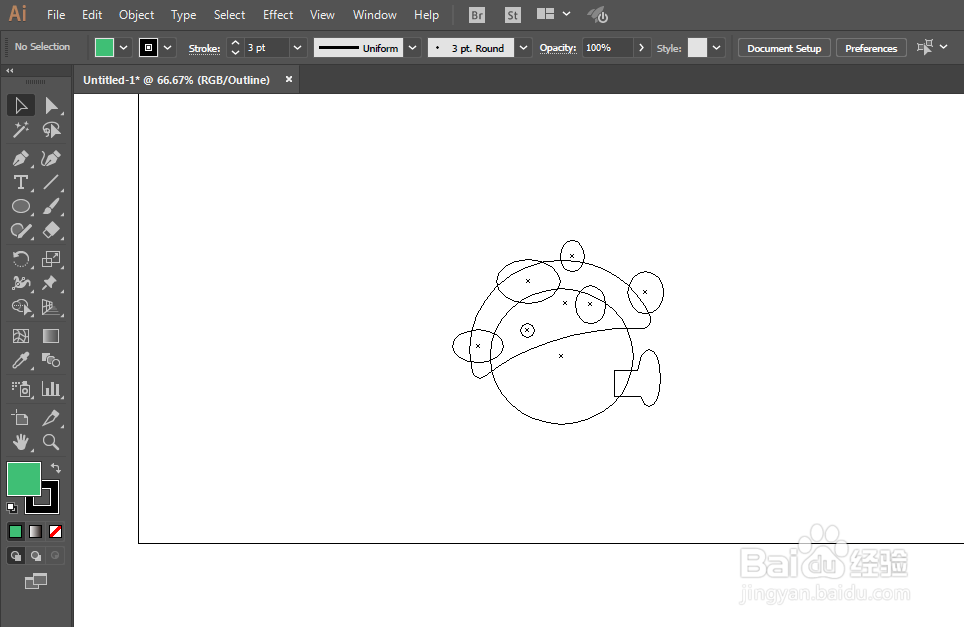Pick the Gradient tool

pos(52,336)
